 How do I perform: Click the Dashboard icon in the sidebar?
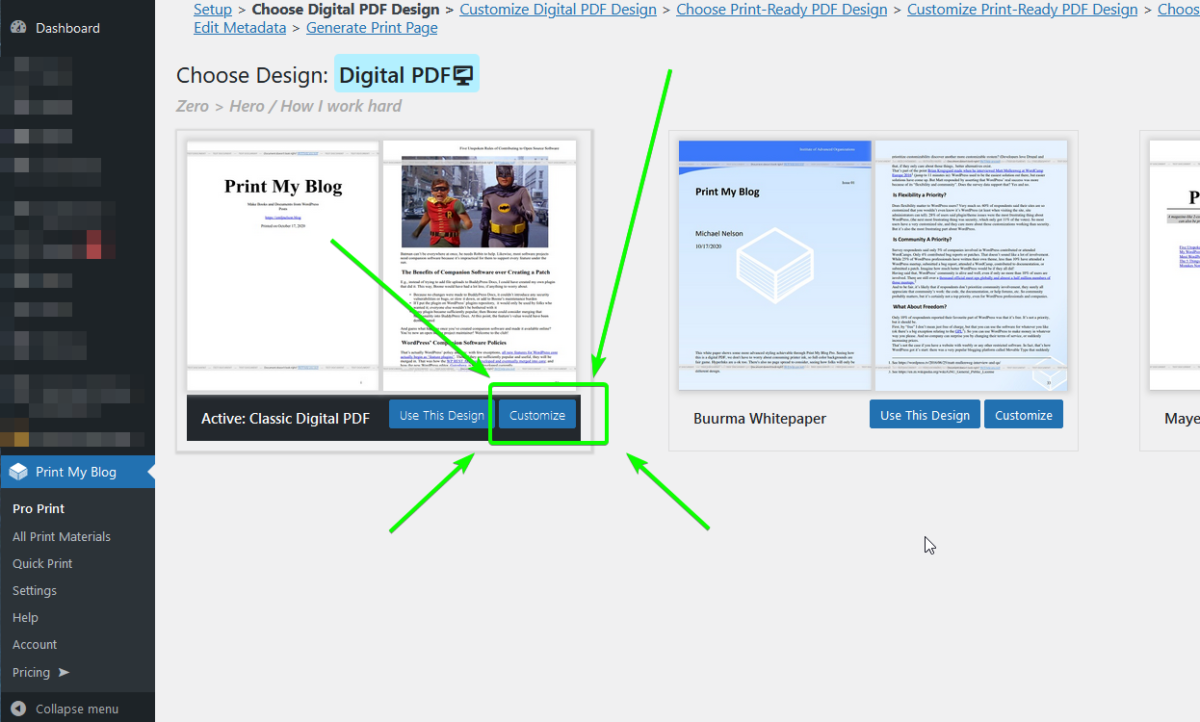point(18,27)
